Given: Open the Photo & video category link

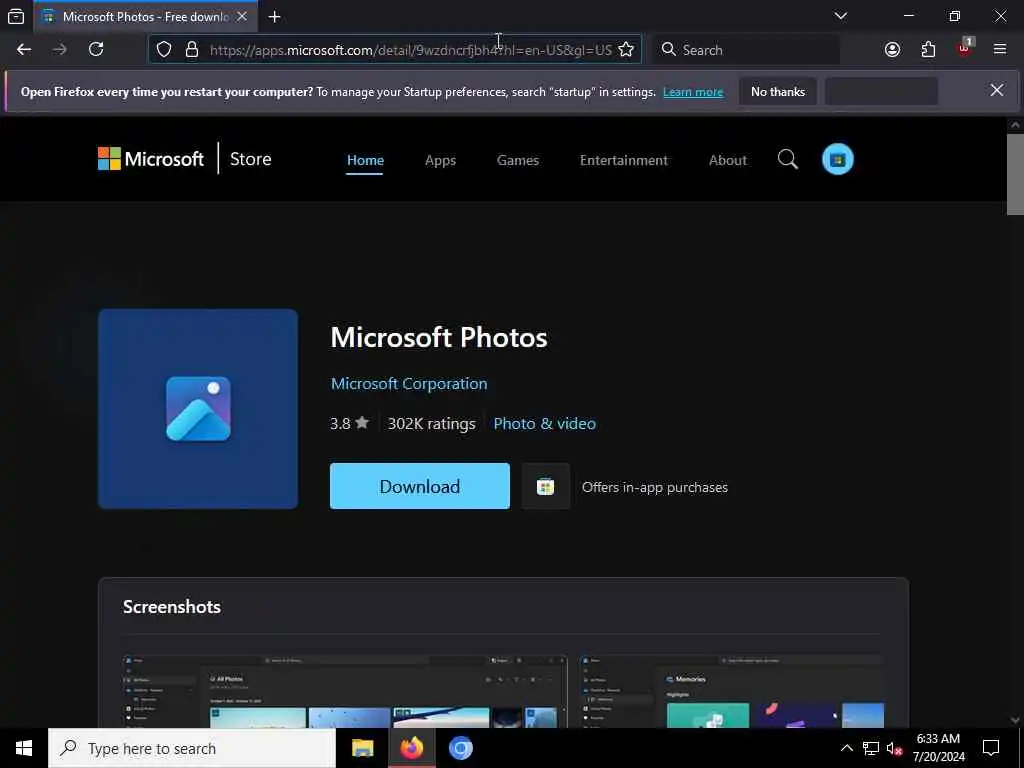Looking at the screenshot, I should (x=545, y=424).
